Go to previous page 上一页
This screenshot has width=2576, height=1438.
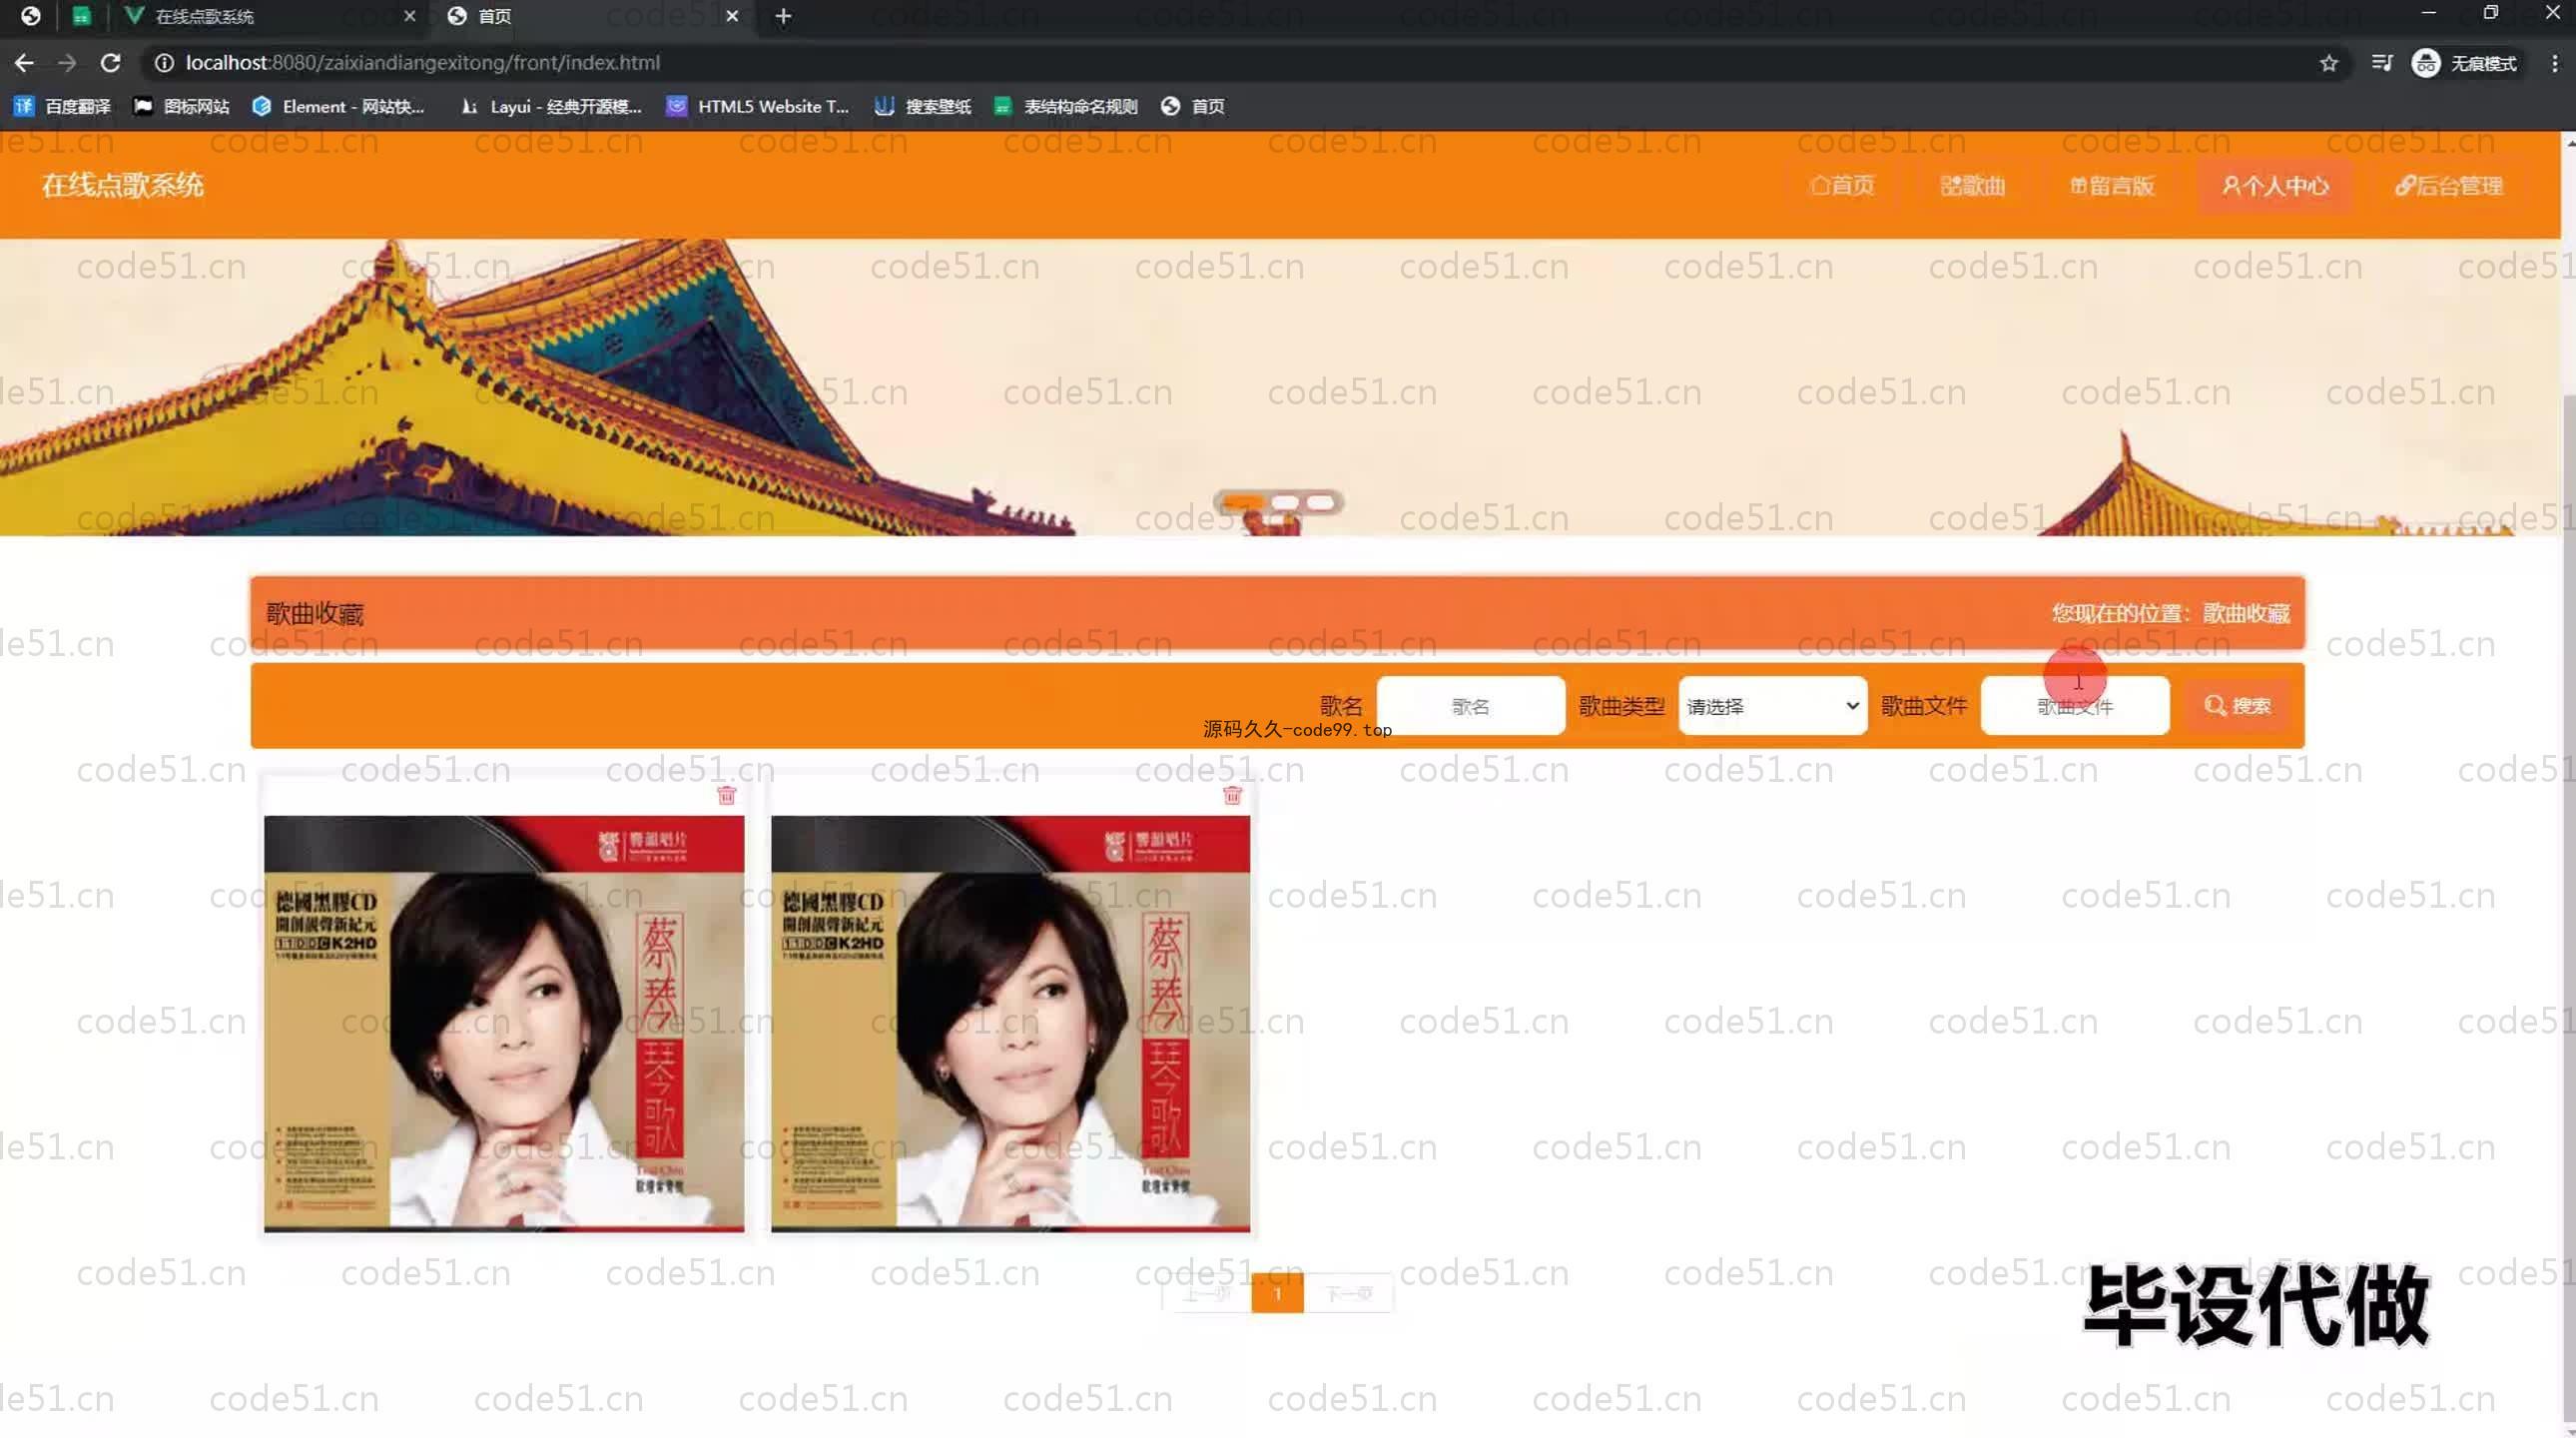point(1207,1294)
